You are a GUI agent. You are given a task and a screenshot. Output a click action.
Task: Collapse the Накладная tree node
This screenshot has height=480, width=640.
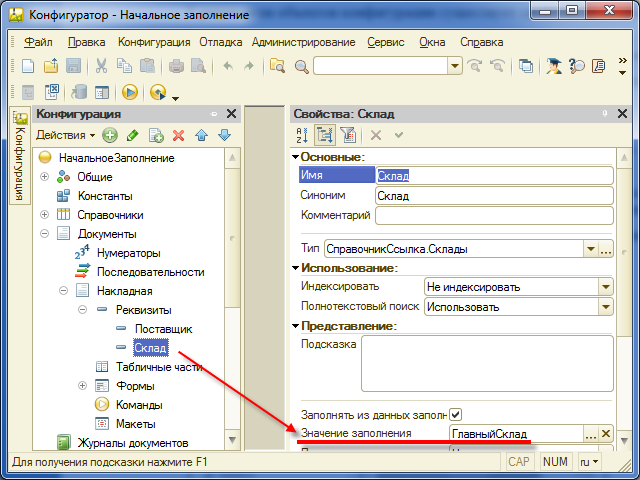pyautogui.click(x=63, y=291)
